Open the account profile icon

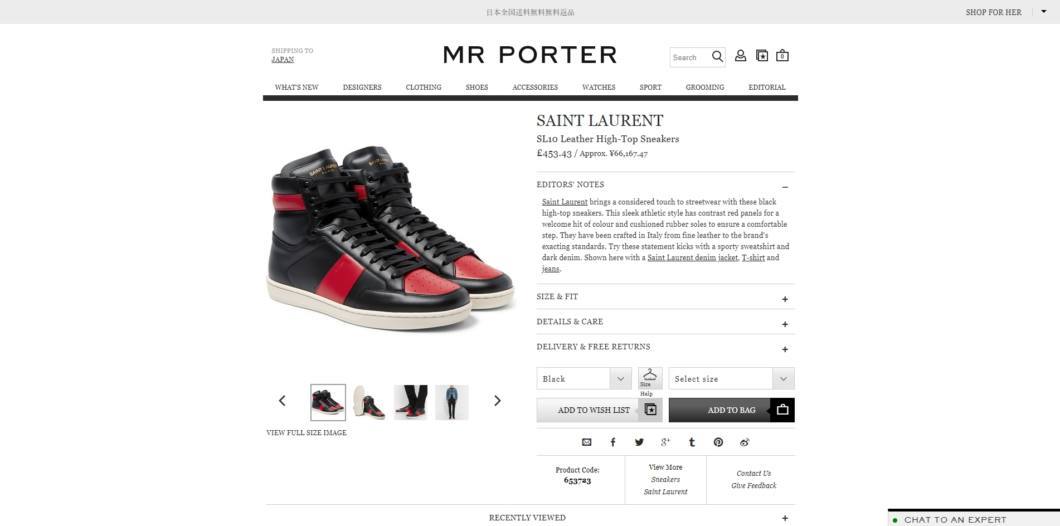740,56
